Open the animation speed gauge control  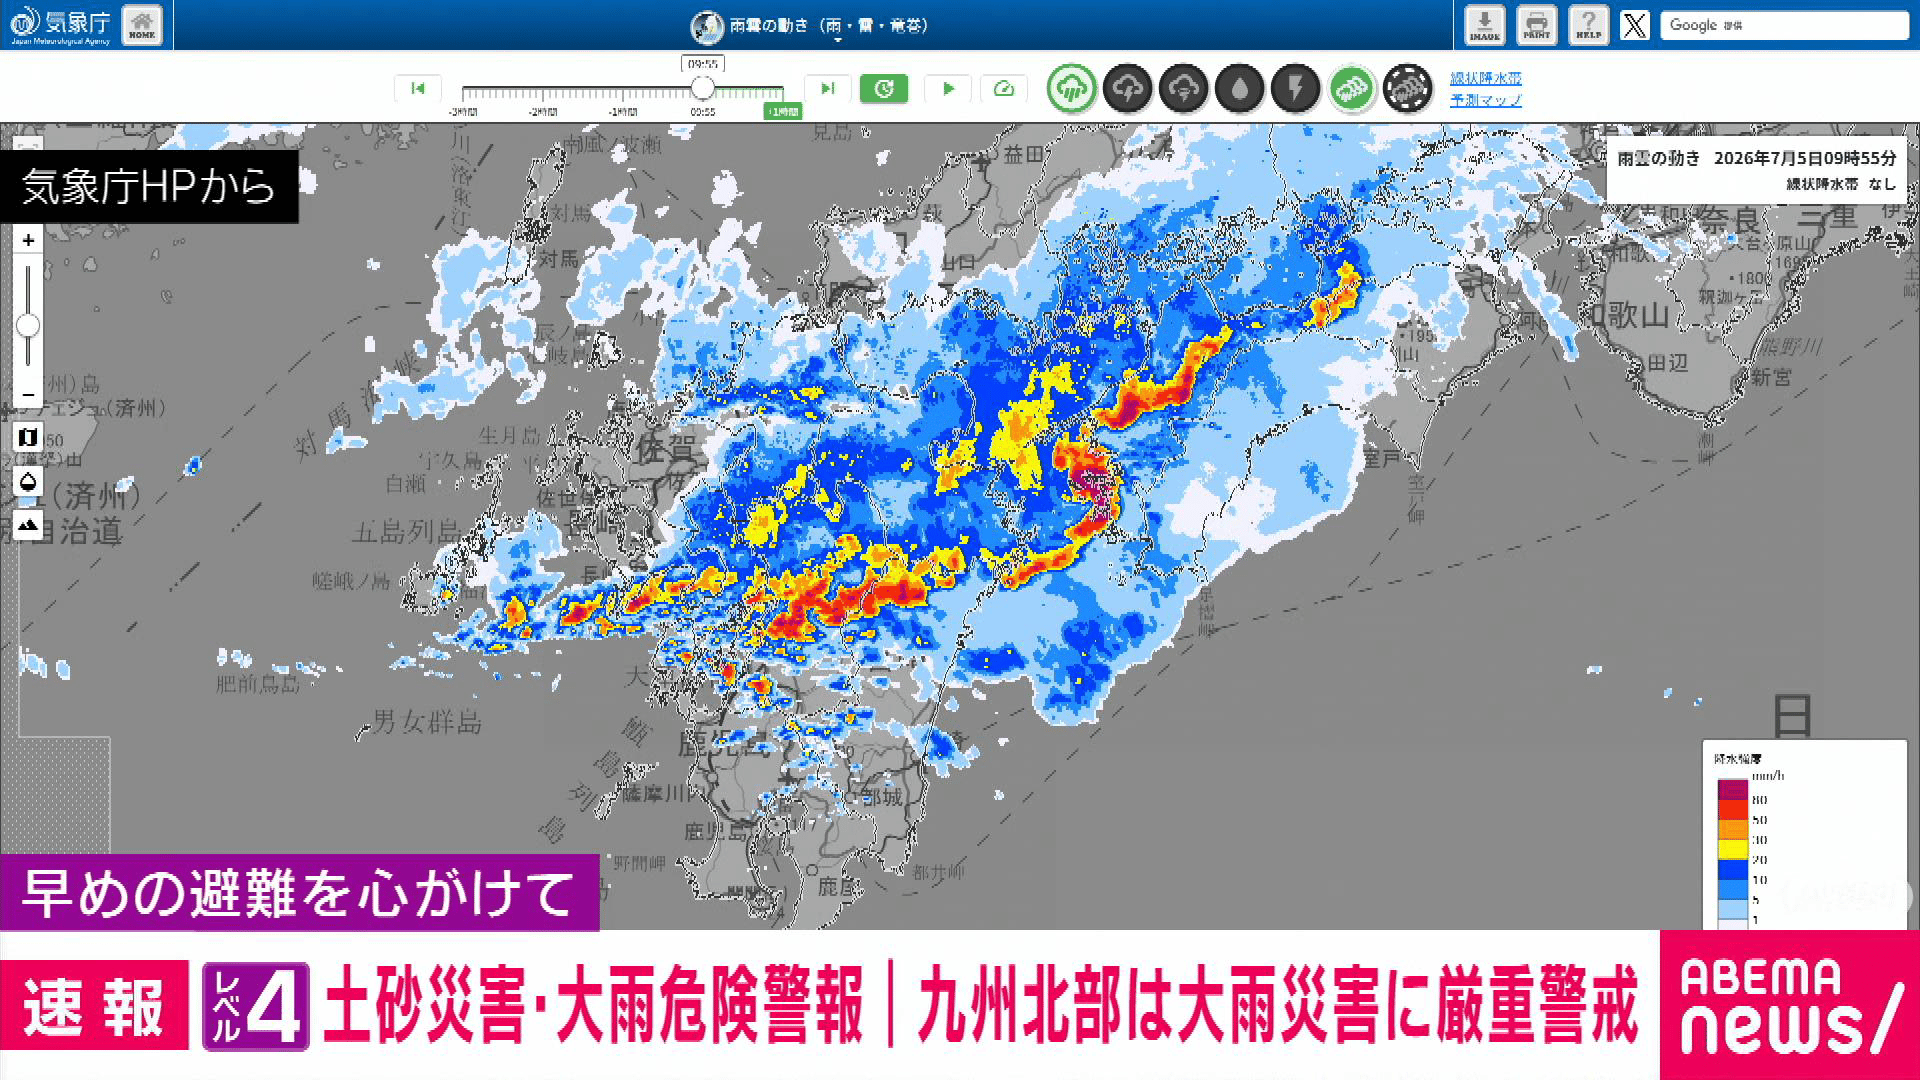[x=1004, y=89]
